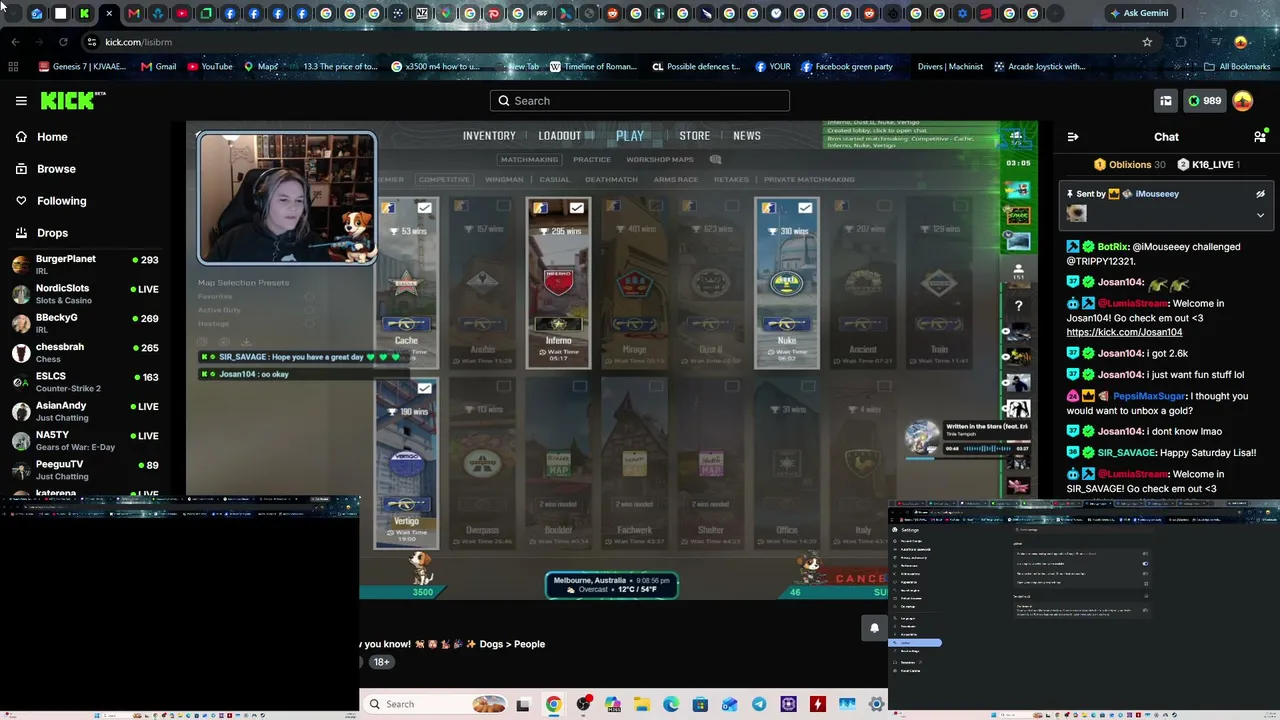
Task: Reload the page
Action: (x=63, y=42)
